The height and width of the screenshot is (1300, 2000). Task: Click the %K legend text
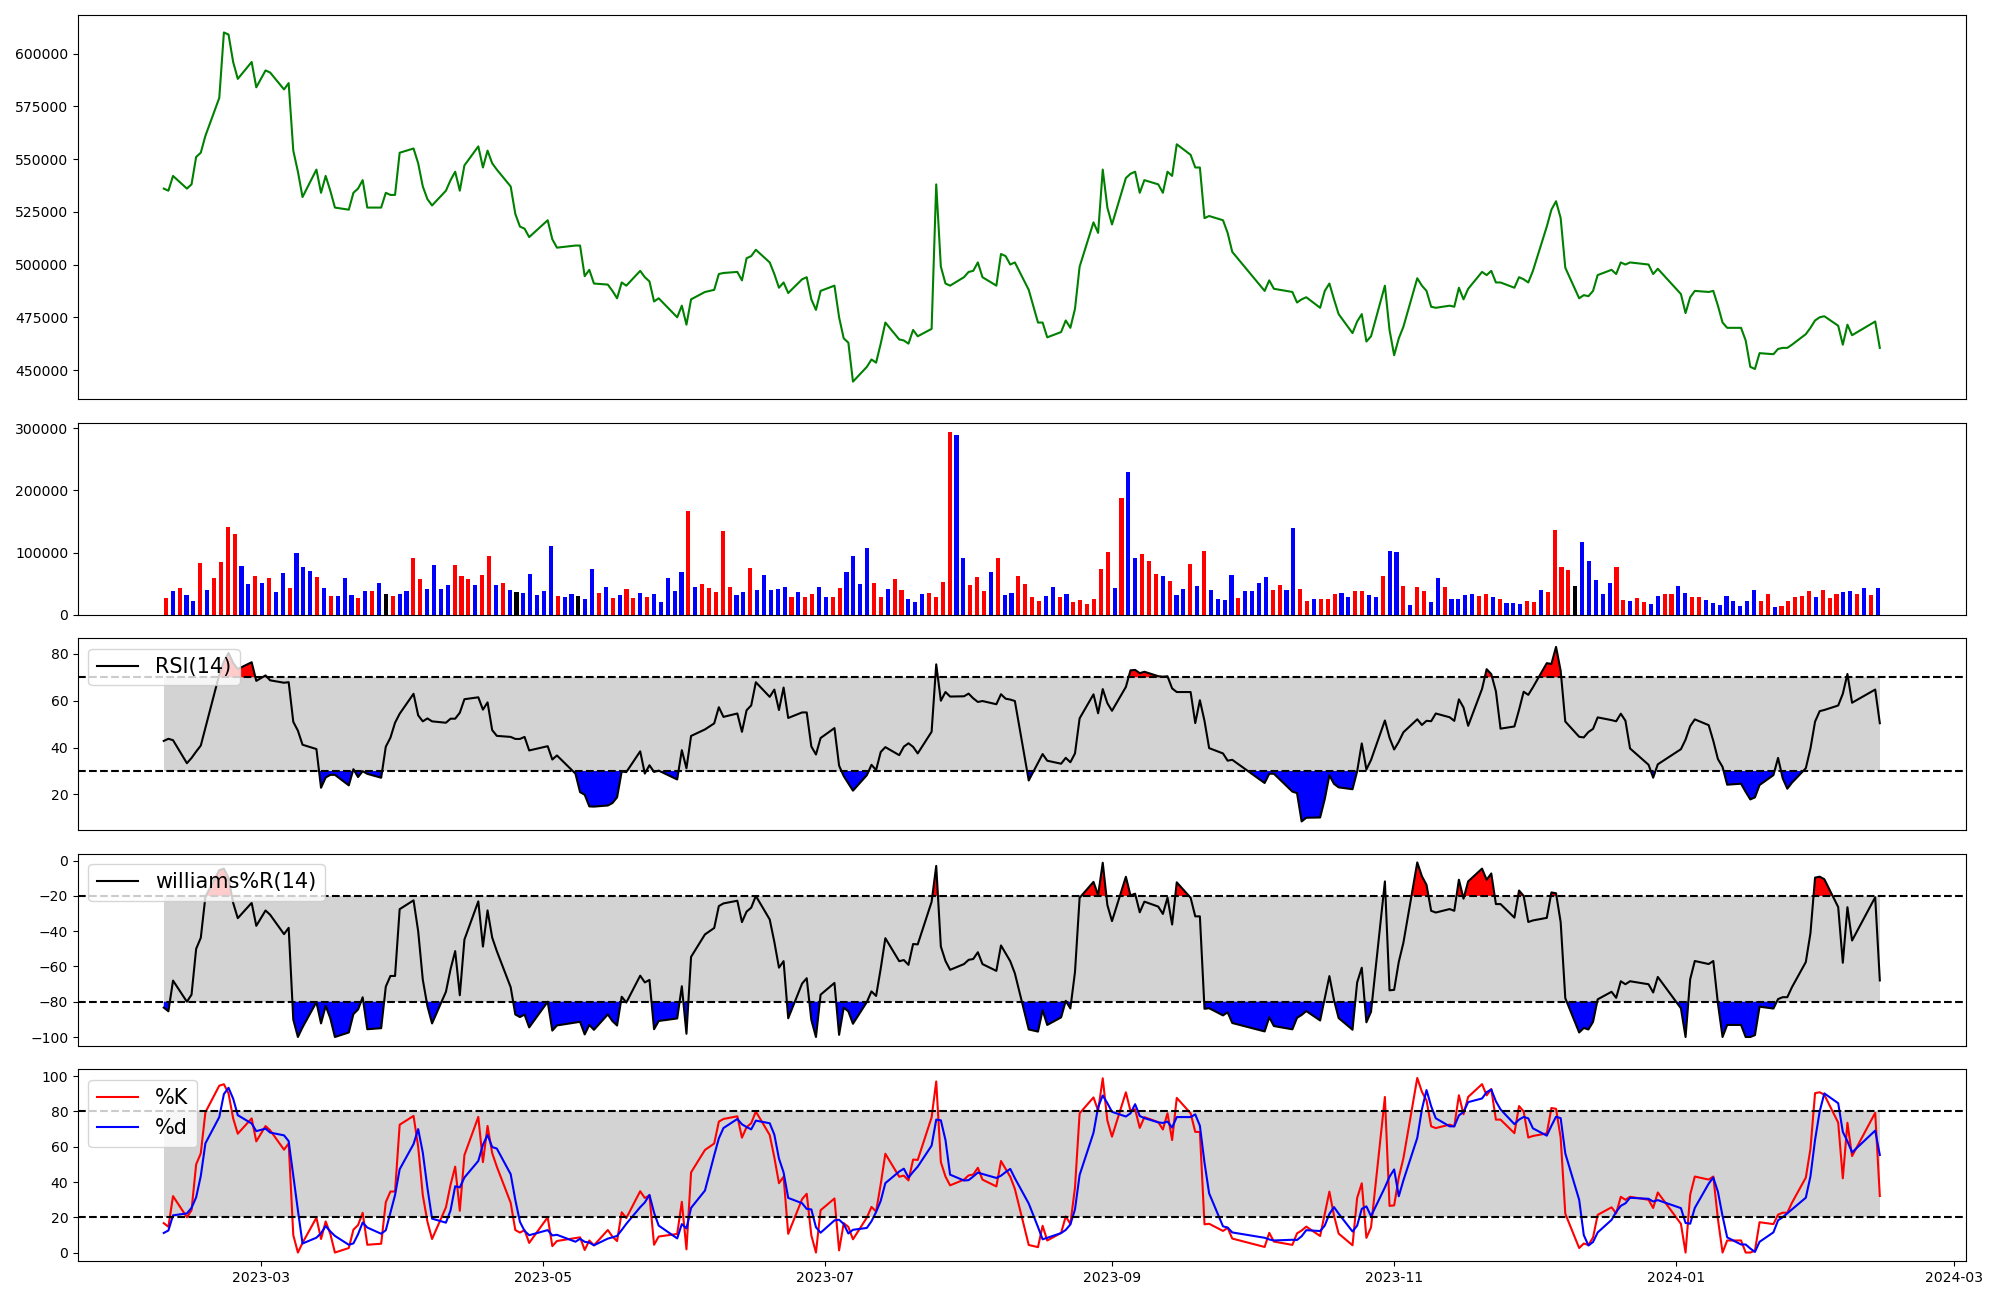tap(171, 1097)
